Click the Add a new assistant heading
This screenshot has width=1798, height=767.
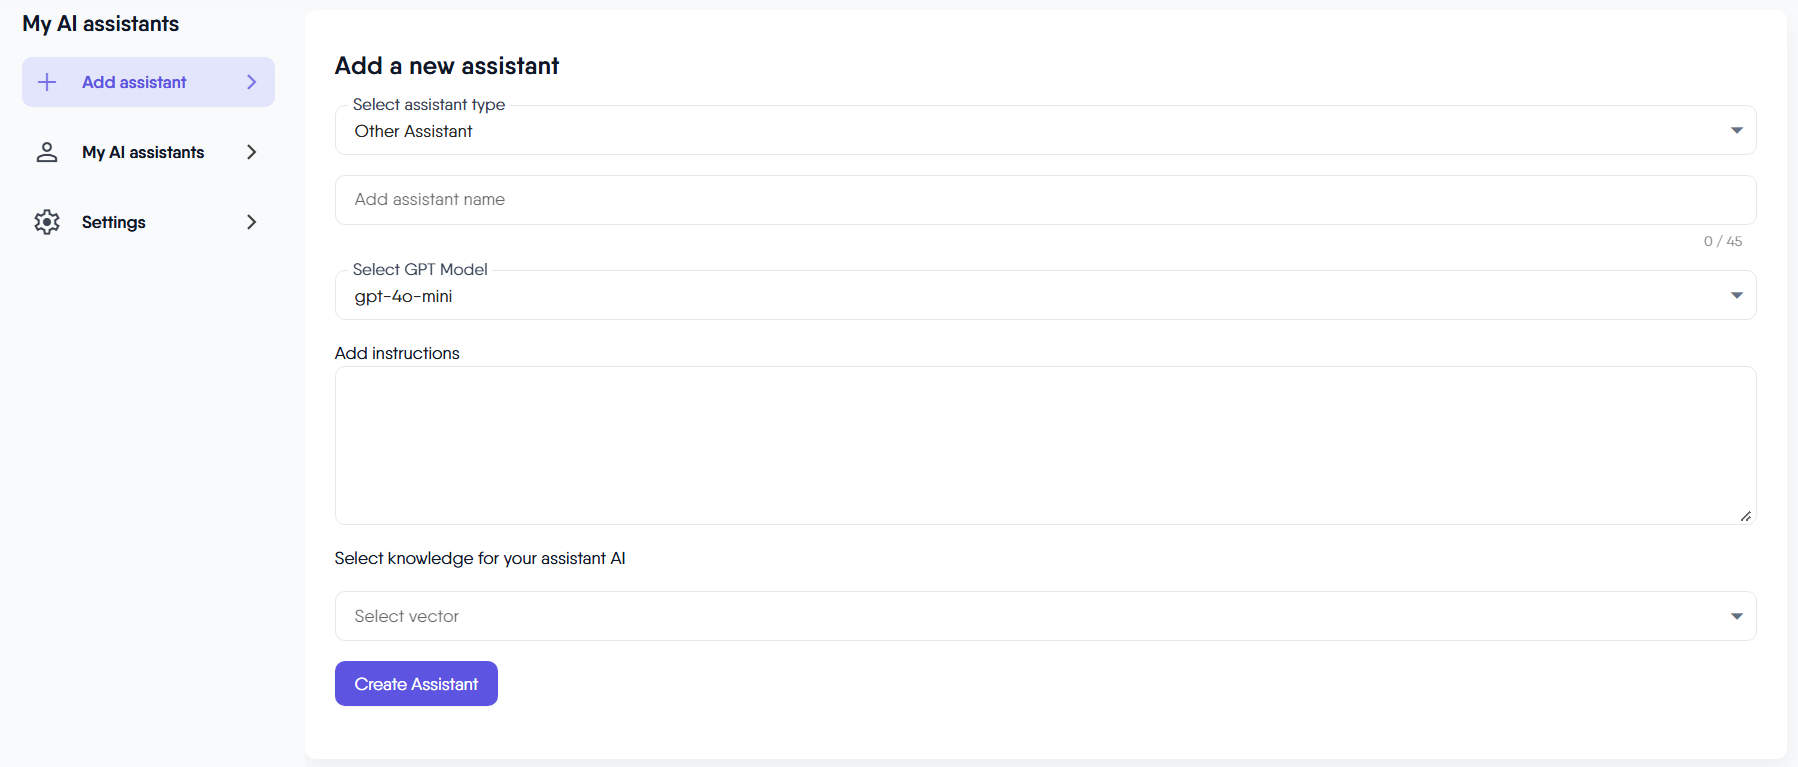pyautogui.click(x=447, y=66)
